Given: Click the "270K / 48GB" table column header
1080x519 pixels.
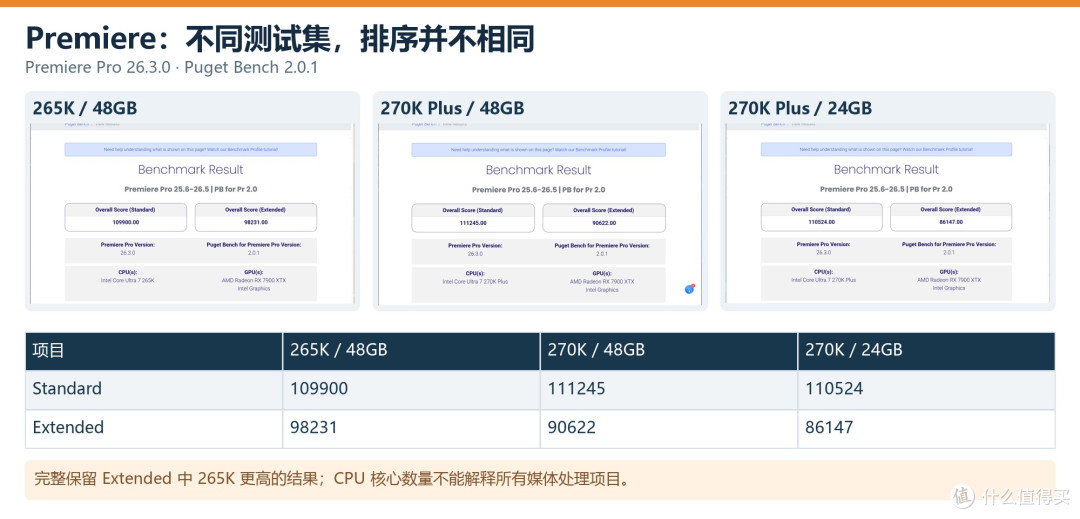Looking at the screenshot, I should [669, 351].
